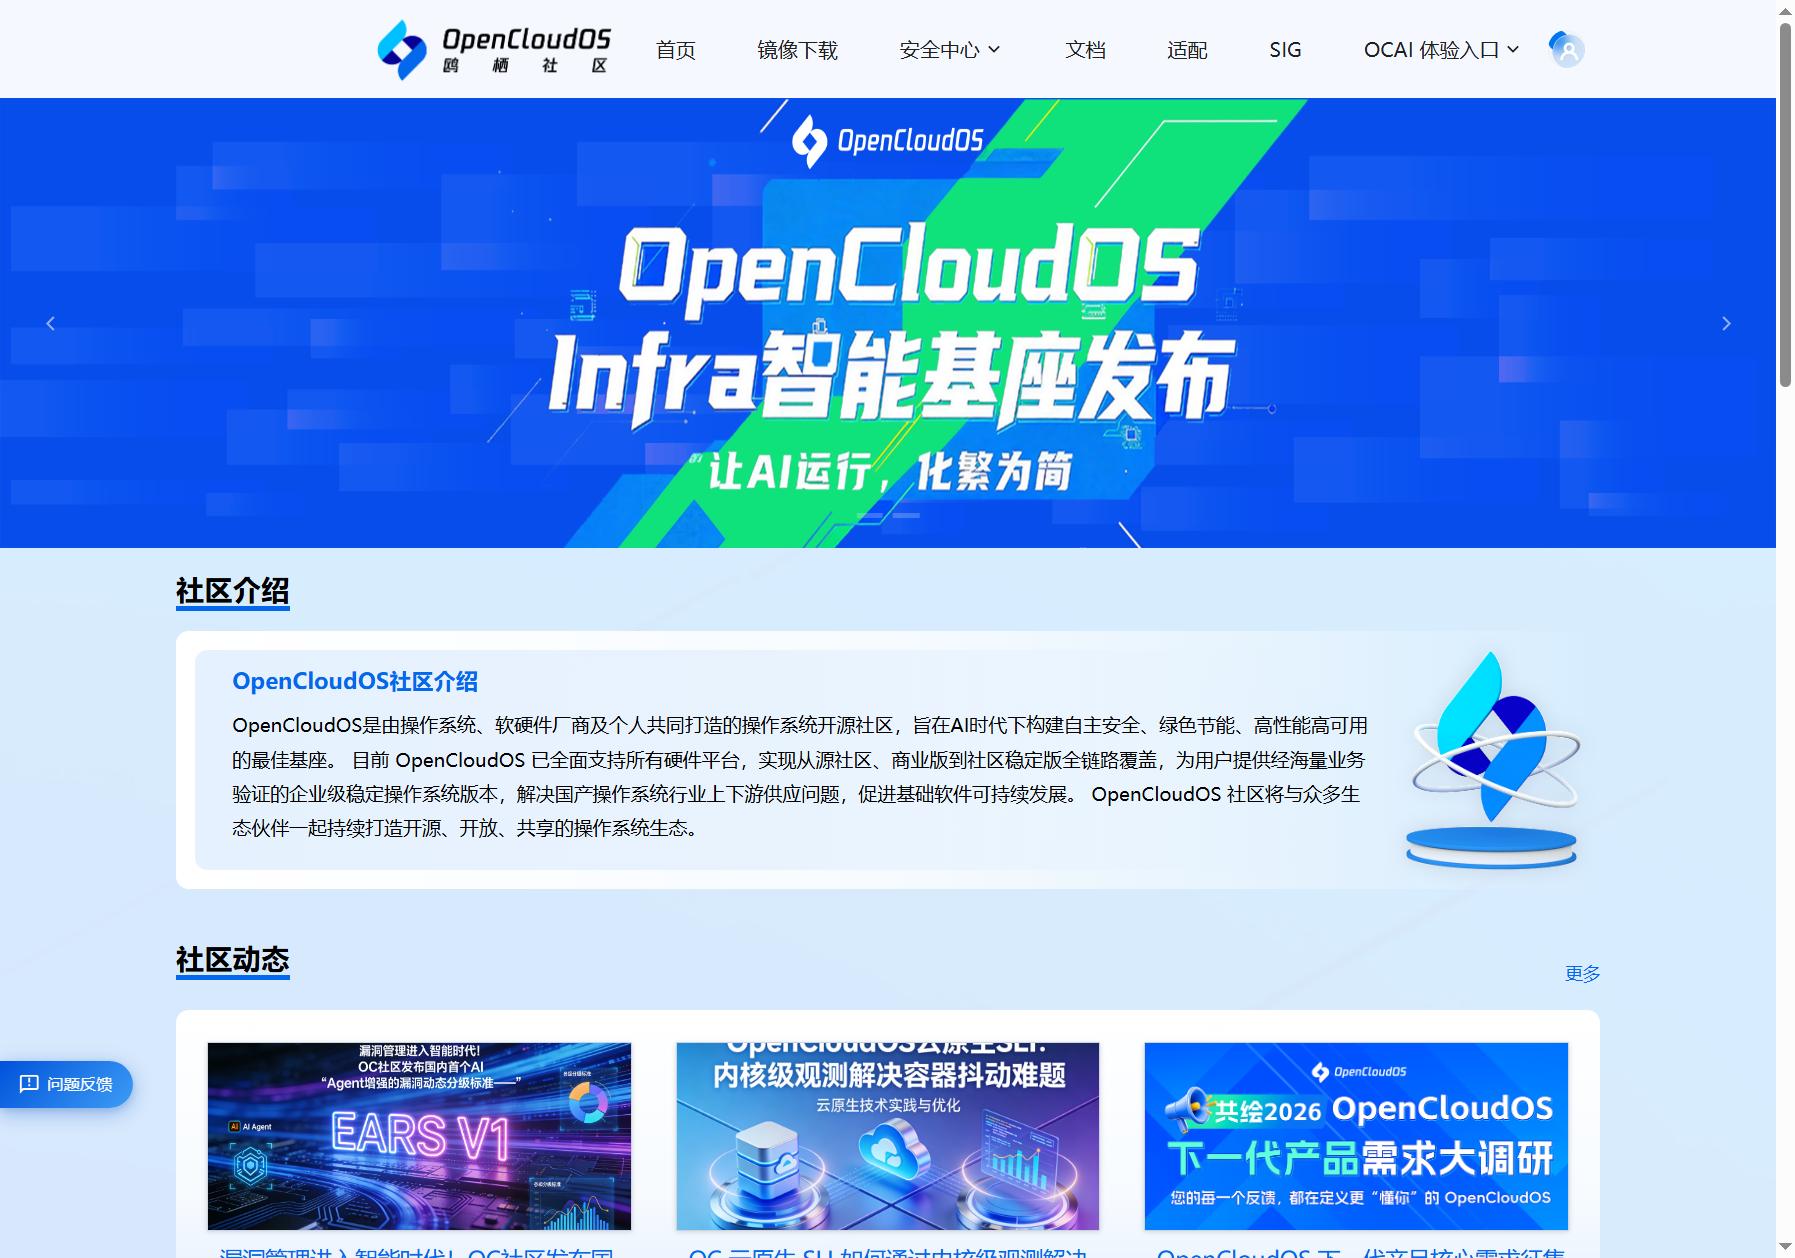The image size is (1795, 1258).
Task: Open the 内核级观测解决容器抖动难题 thumbnail
Action: 887,1136
